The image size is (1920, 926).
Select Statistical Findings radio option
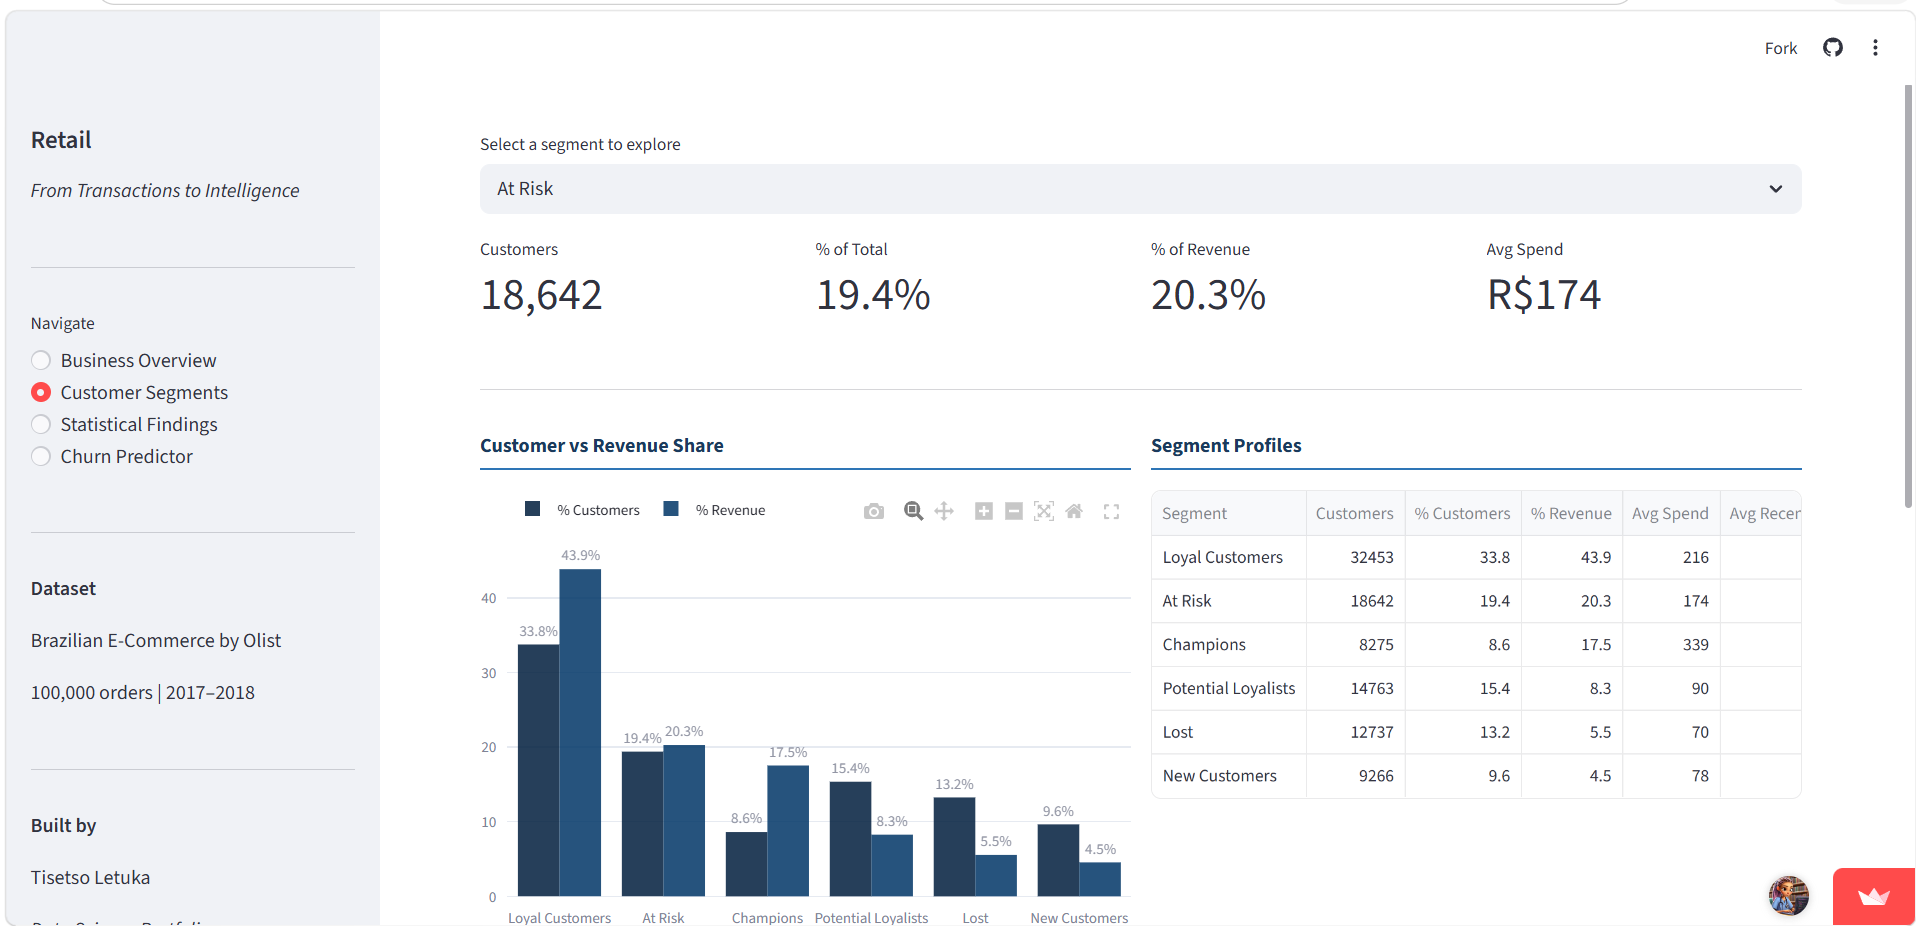(x=124, y=424)
